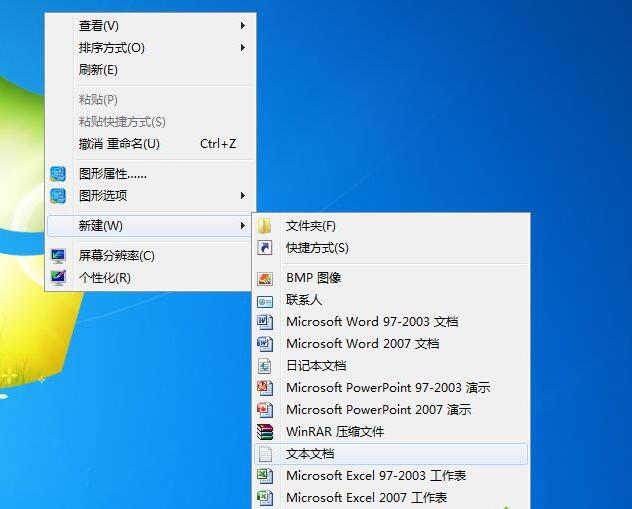Expand the 查看(V) submenu arrow
632x509 pixels.
tap(243, 26)
